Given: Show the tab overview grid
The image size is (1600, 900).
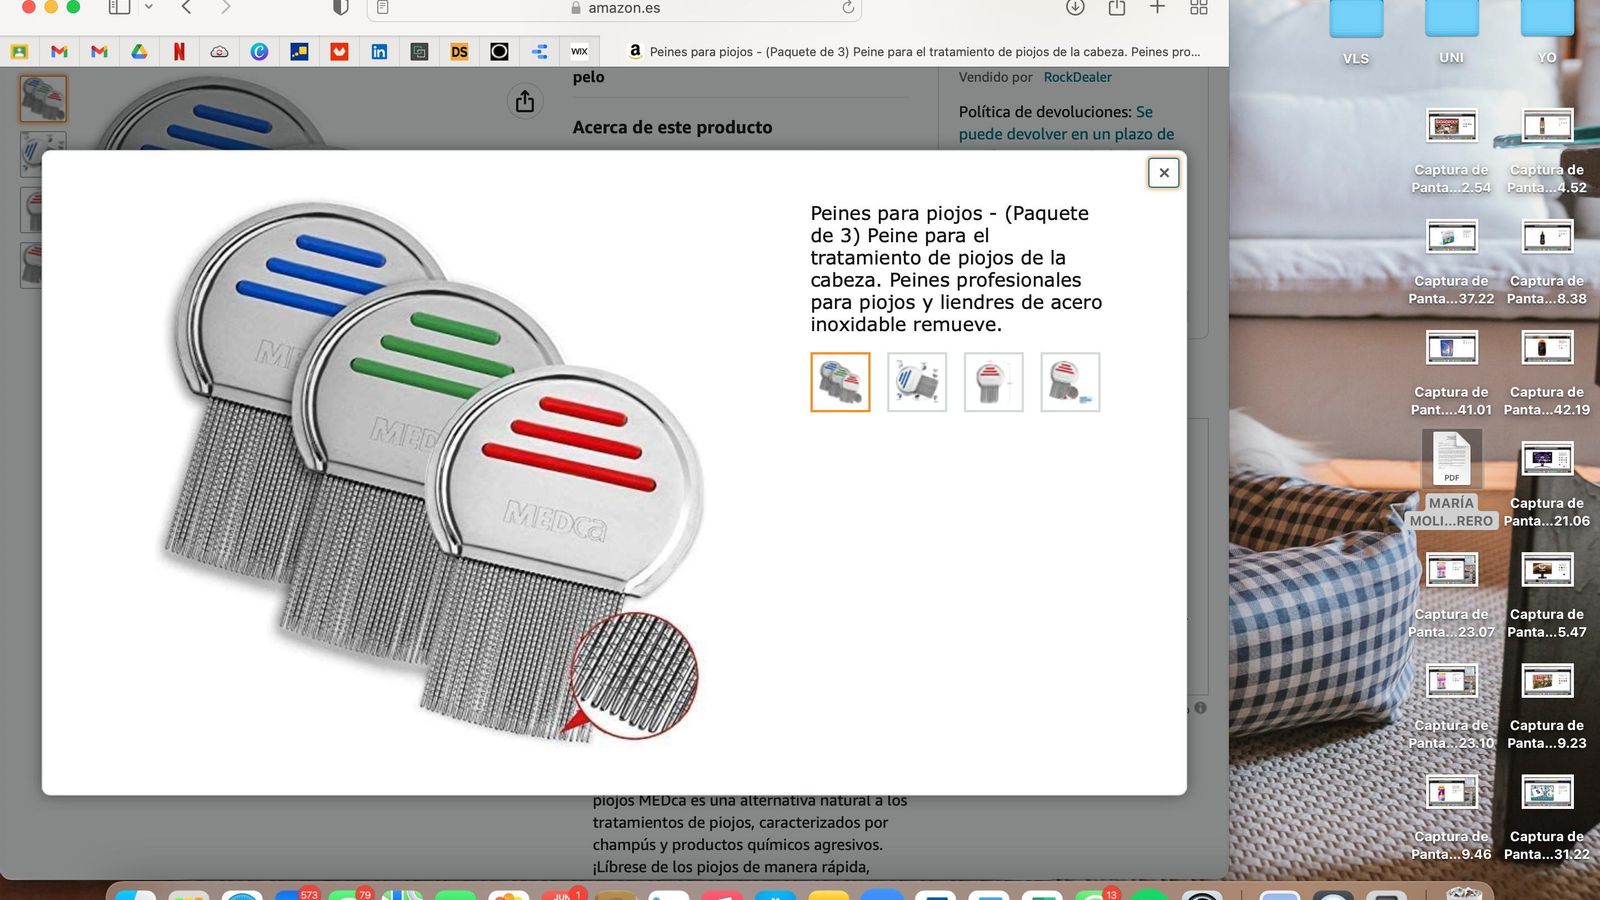Looking at the screenshot, I should [1199, 8].
